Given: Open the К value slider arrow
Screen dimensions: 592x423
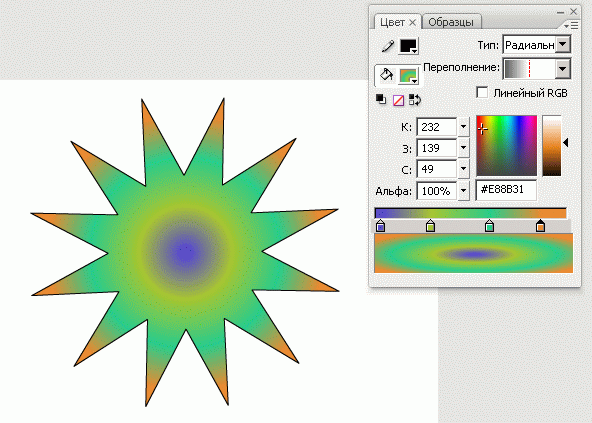Looking at the screenshot, I should tap(463, 127).
